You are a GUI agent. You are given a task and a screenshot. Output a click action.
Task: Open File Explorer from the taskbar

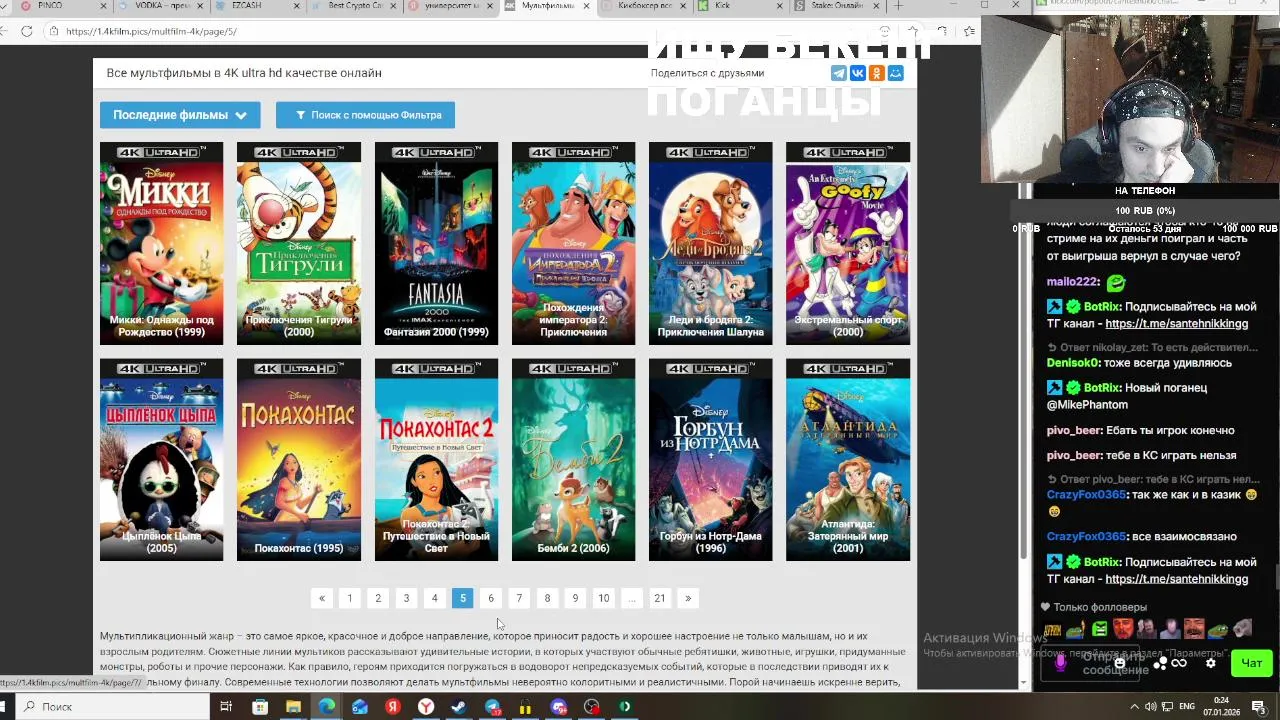point(293,707)
